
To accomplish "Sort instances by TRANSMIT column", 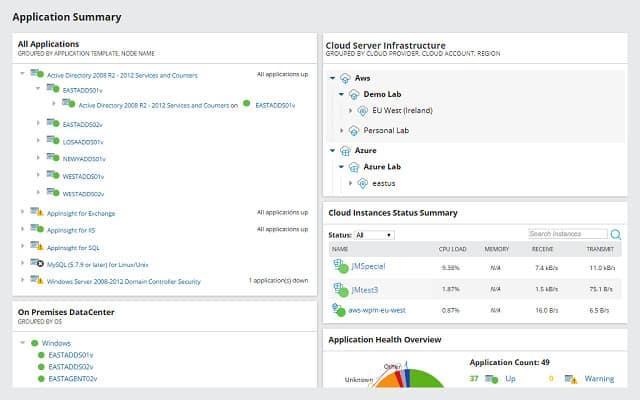I will (600, 249).
